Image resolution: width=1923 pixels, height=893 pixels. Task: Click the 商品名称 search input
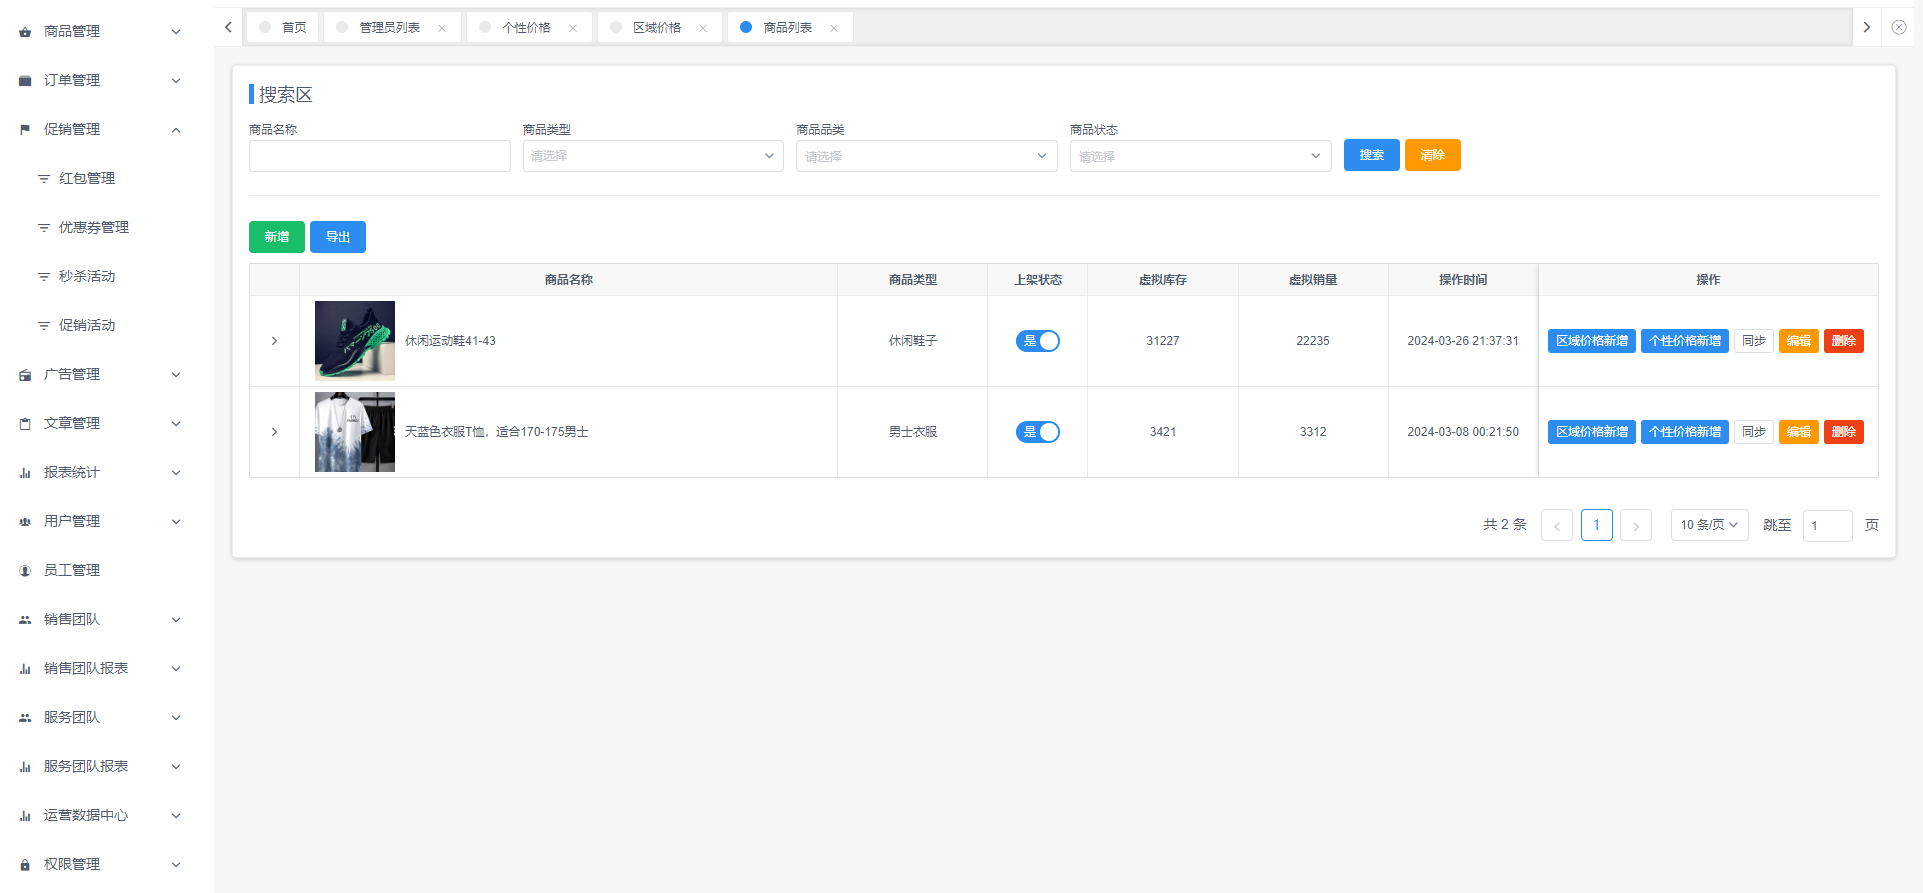point(380,156)
